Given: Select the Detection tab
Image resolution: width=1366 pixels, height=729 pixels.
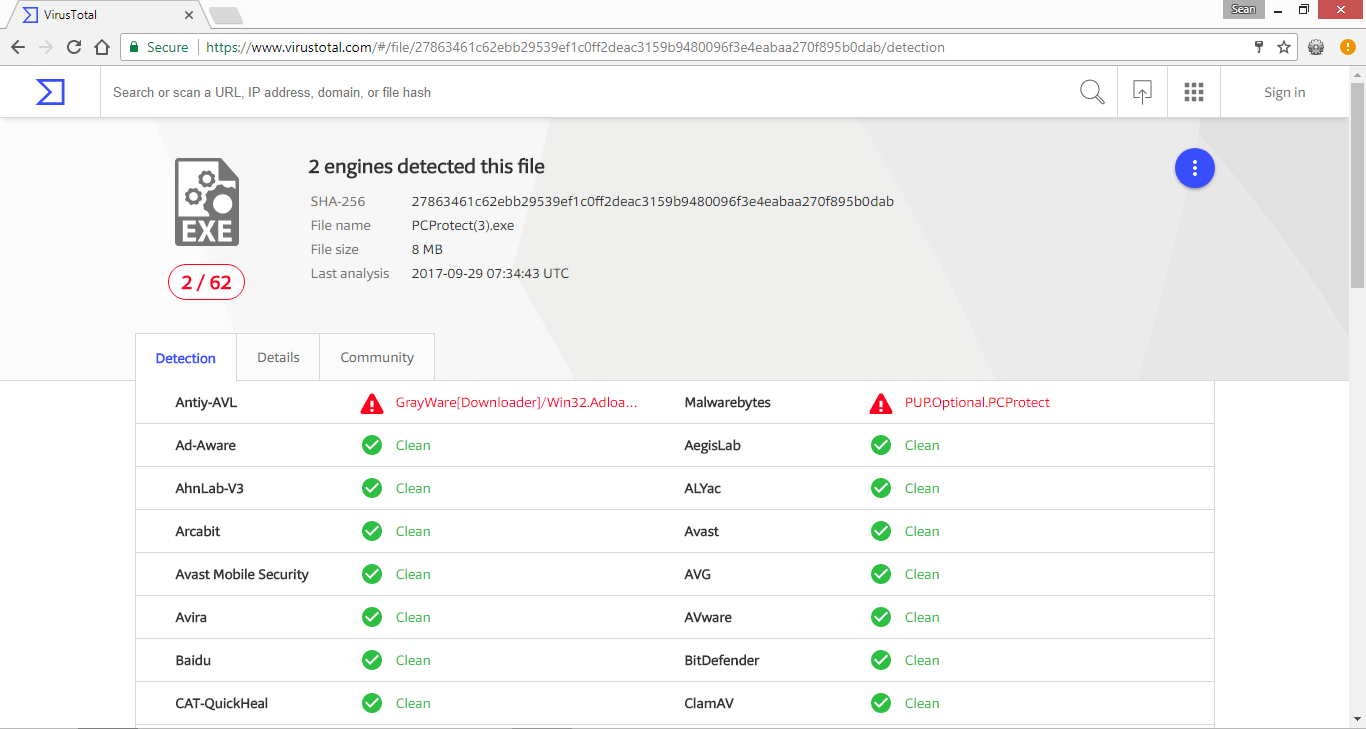Looking at the screenshot, I should pyautogui.click(x=186, y=358).
